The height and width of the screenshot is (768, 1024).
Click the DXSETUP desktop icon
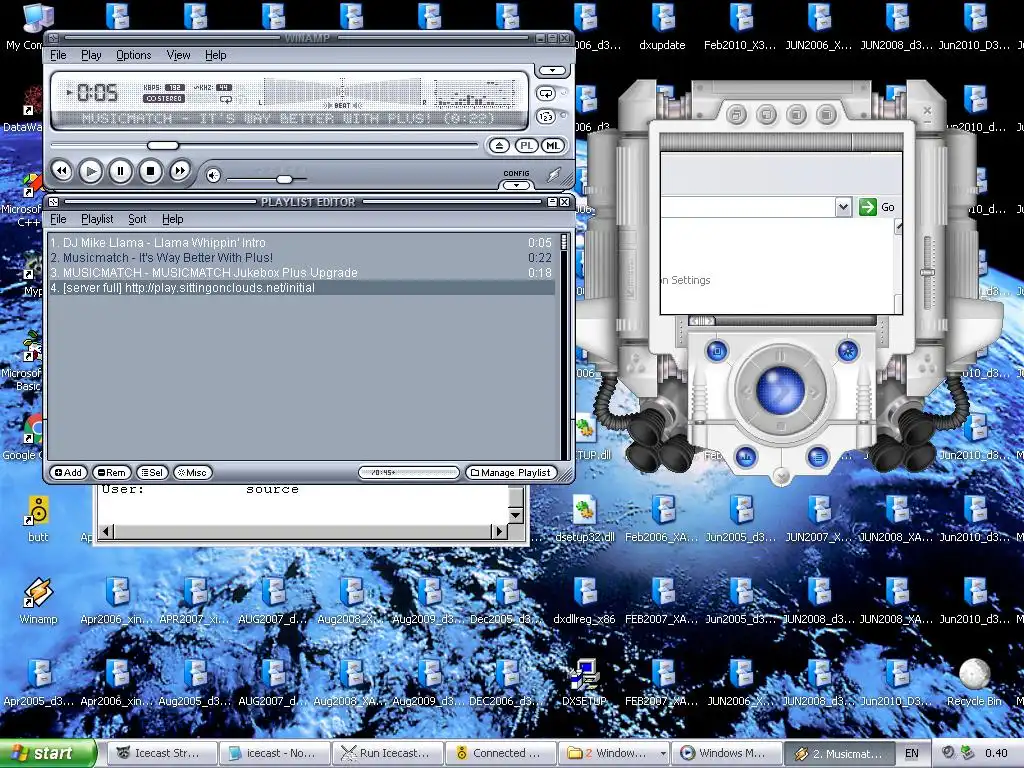point(584,682)
